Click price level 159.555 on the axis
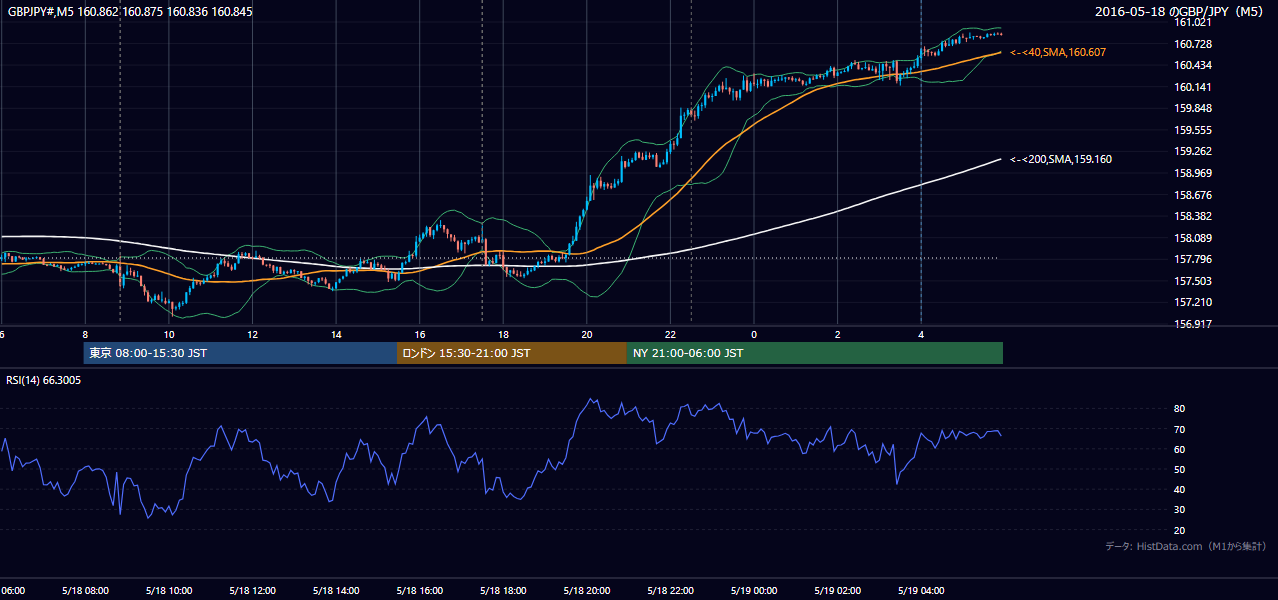 [1193, 130]
